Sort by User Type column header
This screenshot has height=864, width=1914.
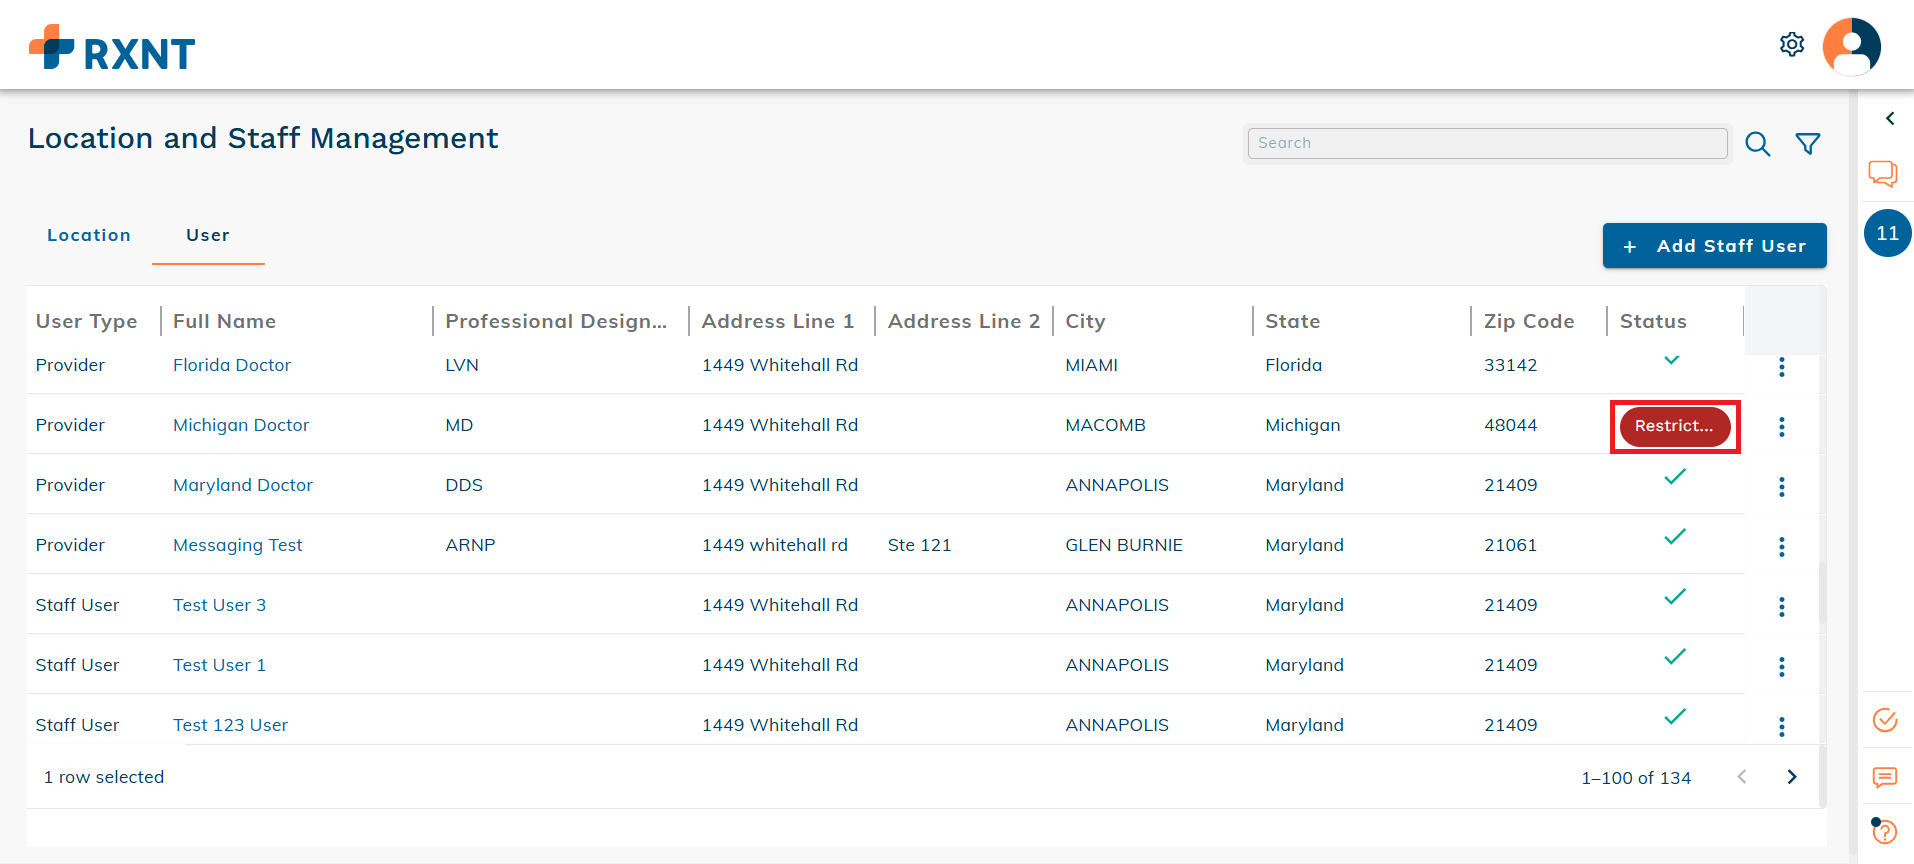[x=86, y=321]
